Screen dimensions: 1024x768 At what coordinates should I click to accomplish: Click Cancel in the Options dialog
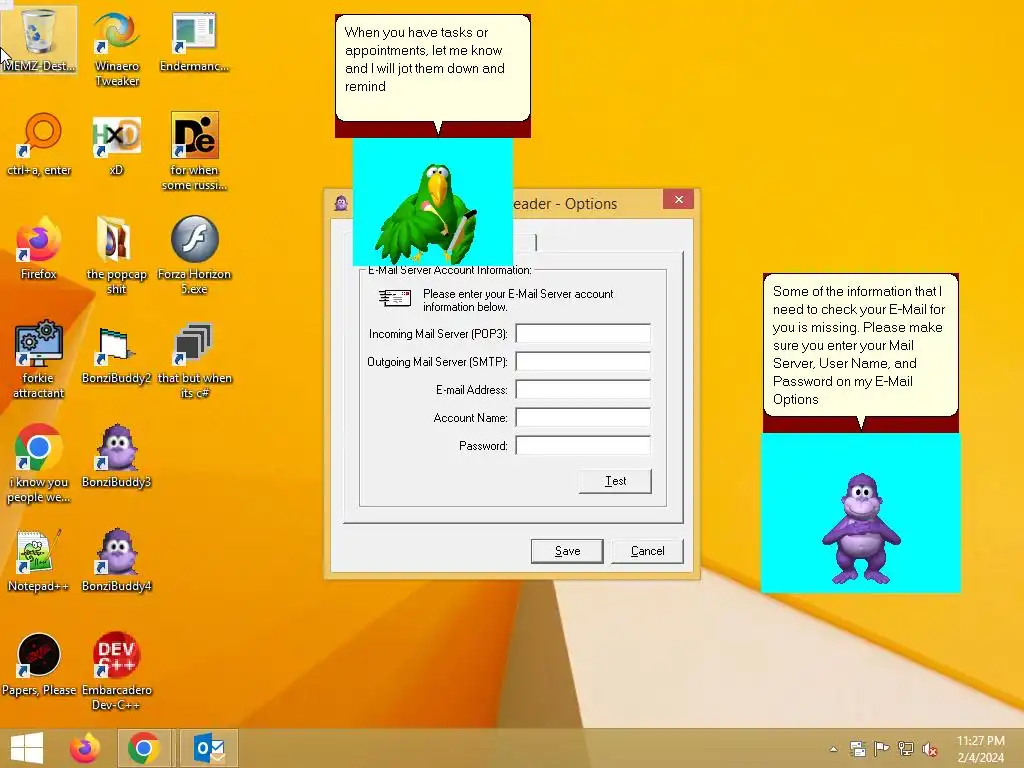tap(647, 551)
